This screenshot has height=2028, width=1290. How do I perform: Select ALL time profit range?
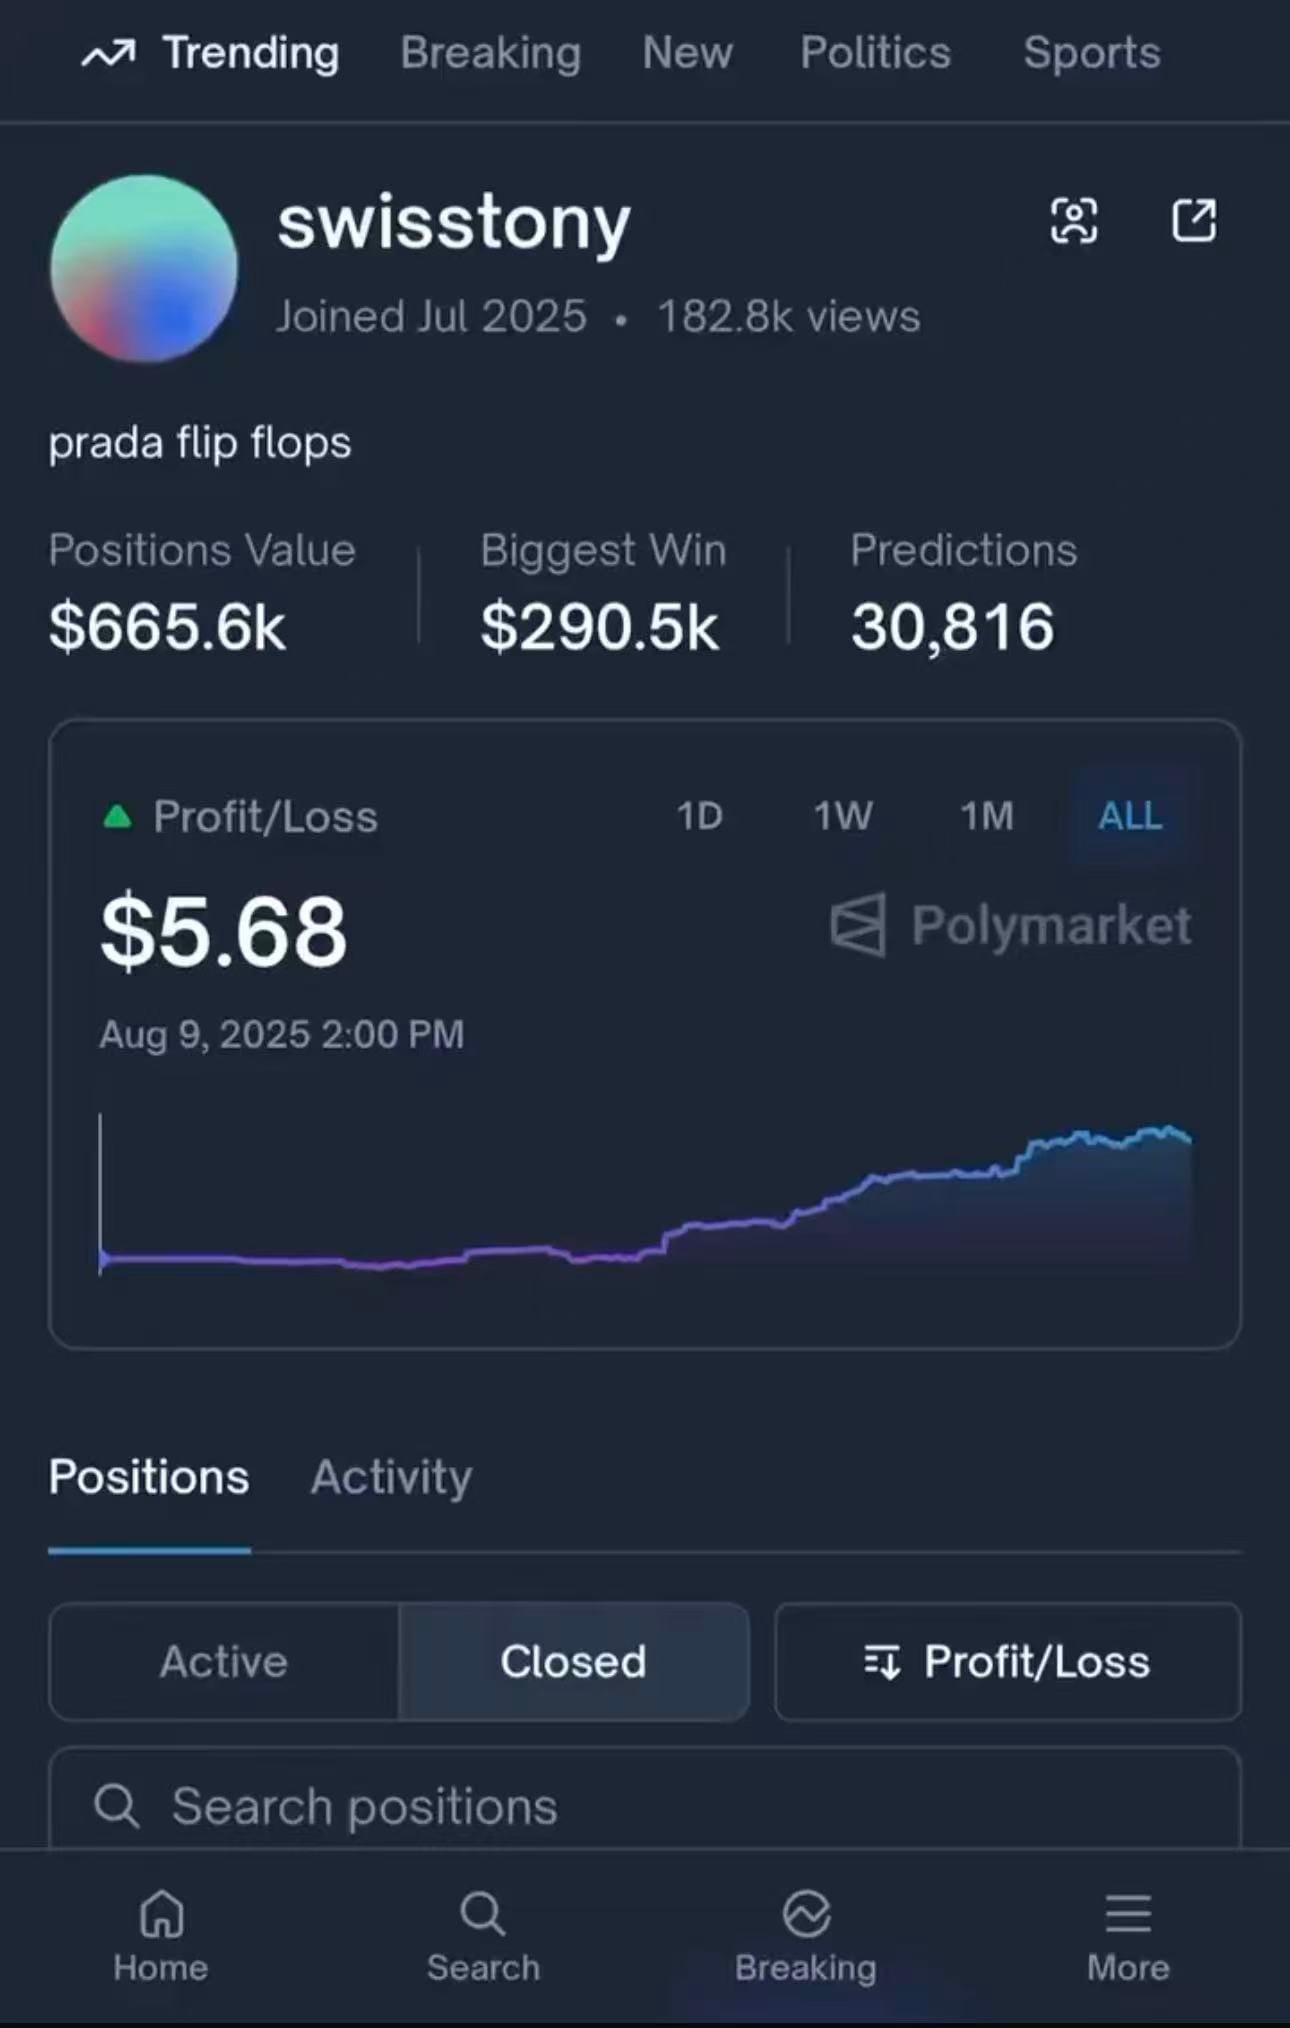[1130, 816]
